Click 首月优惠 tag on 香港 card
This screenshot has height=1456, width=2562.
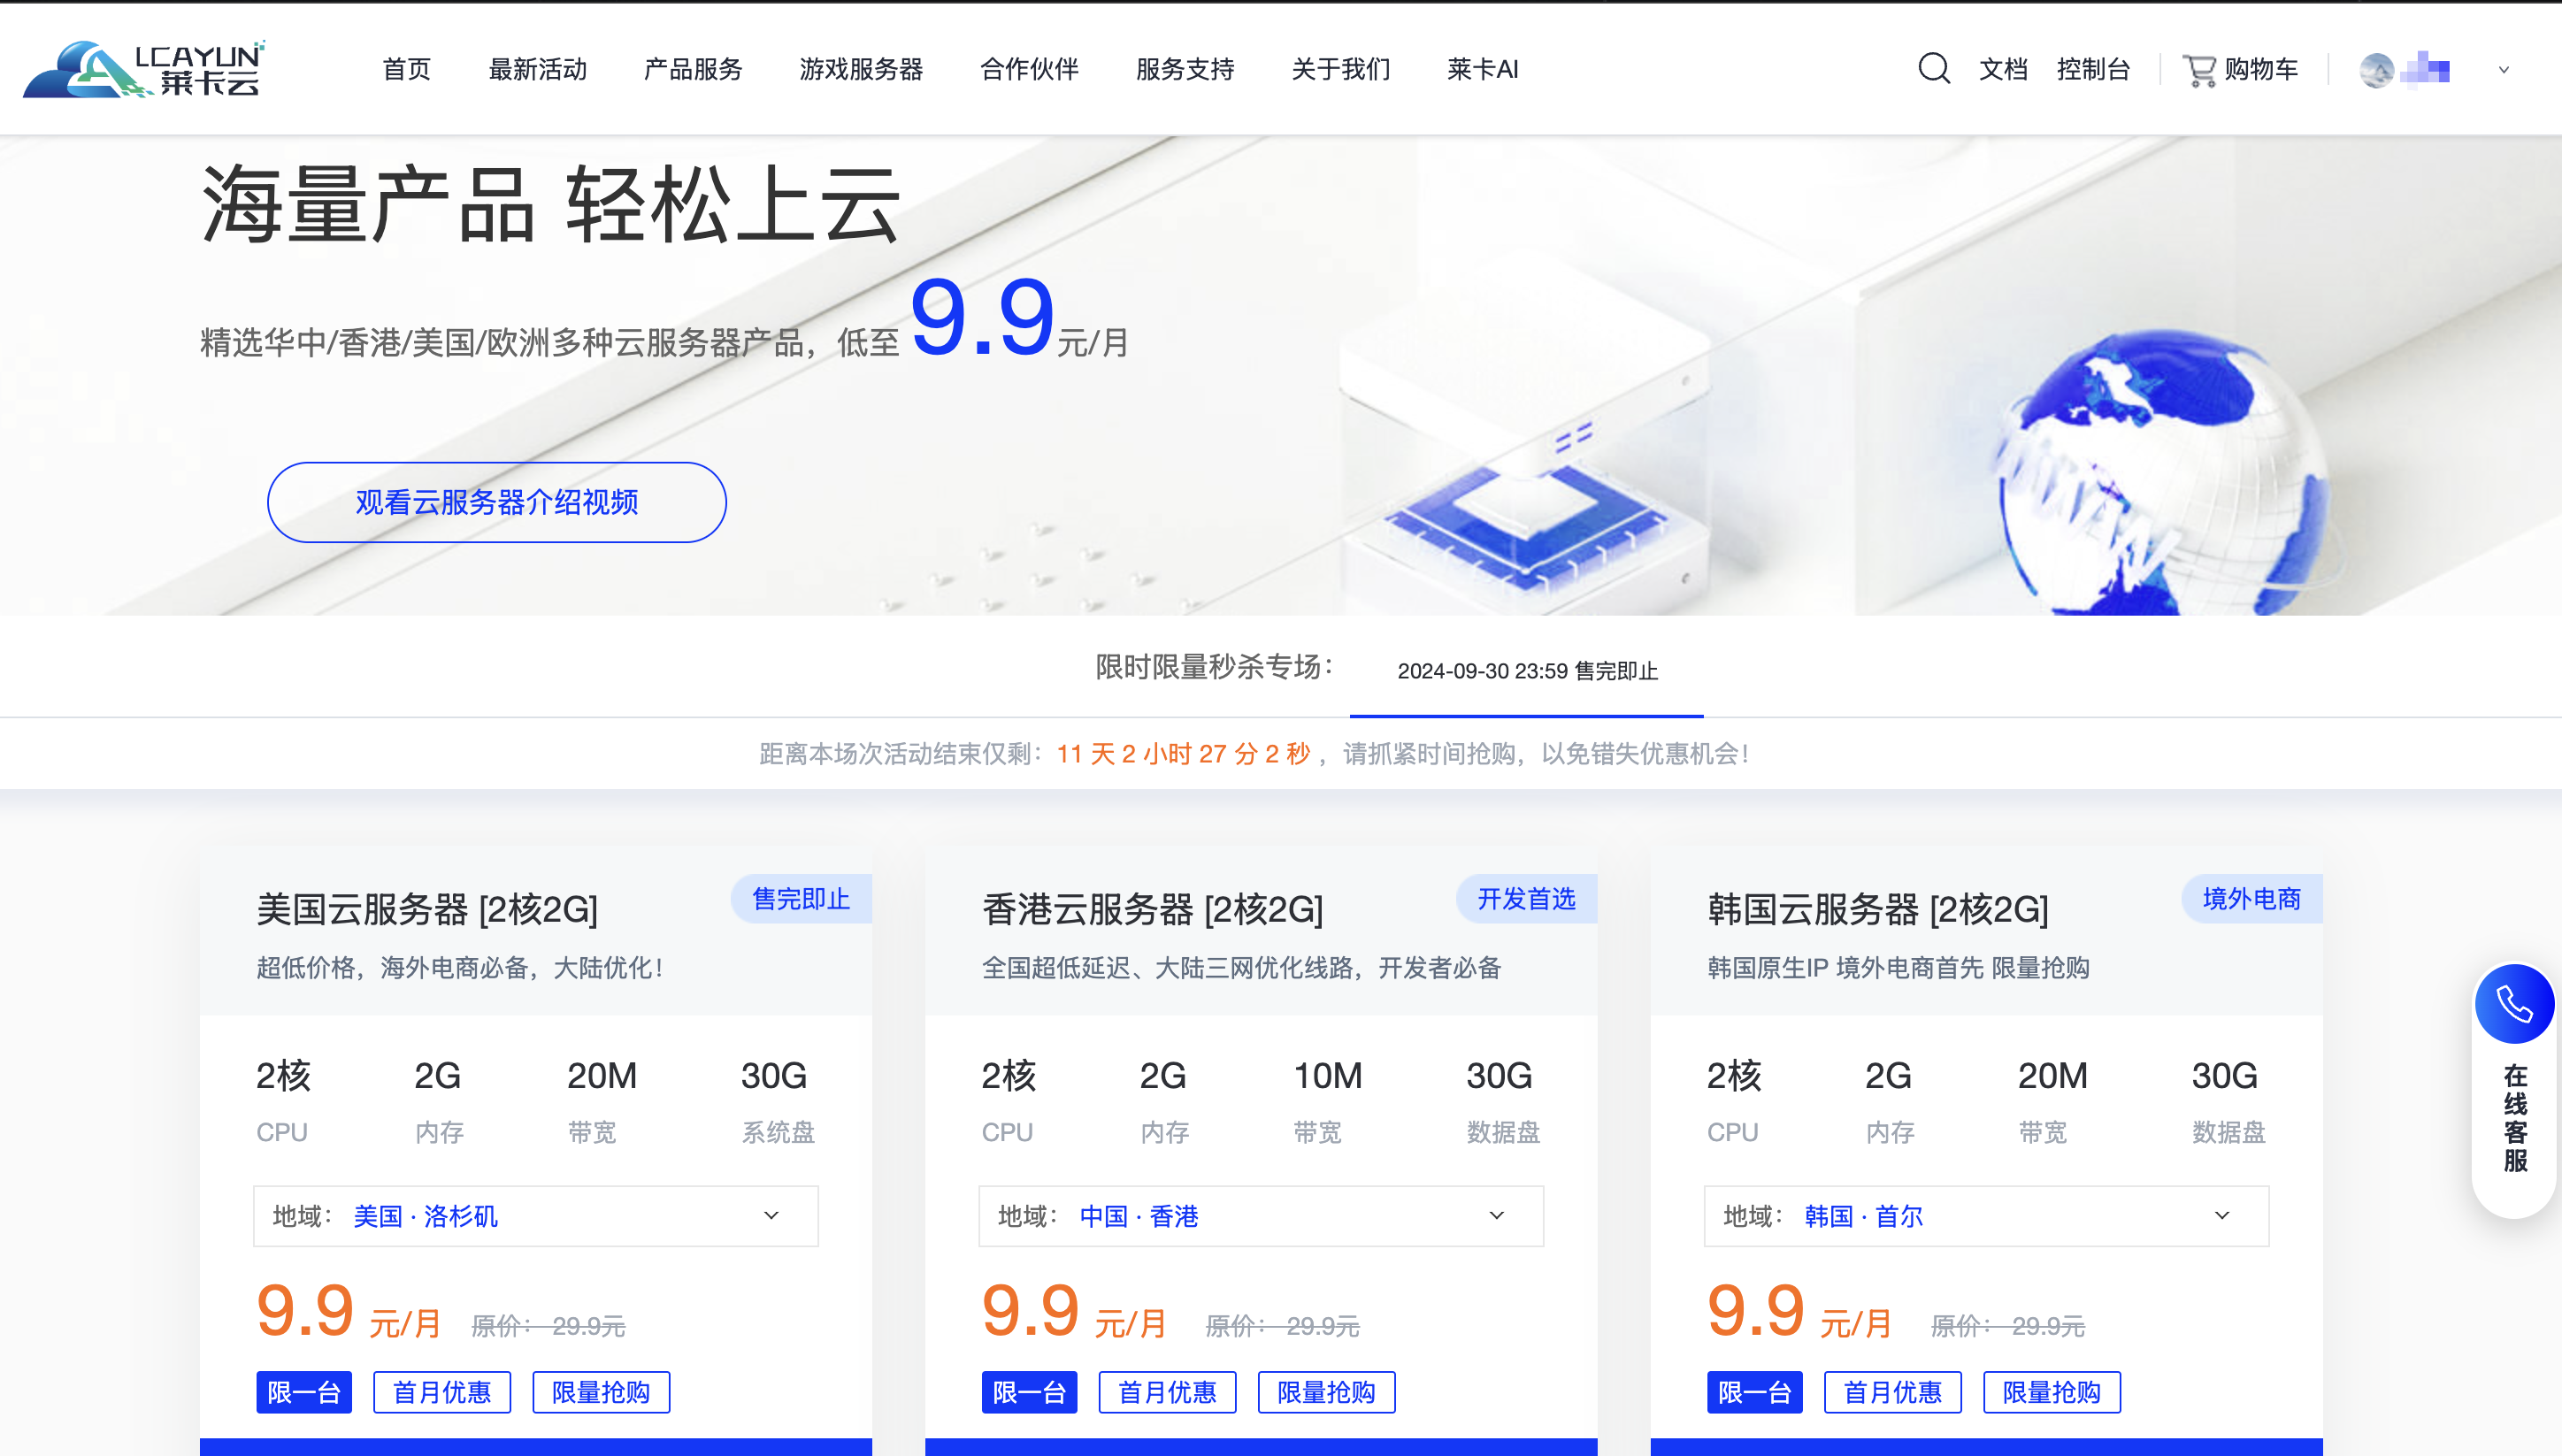(x=1167, y=1392)
